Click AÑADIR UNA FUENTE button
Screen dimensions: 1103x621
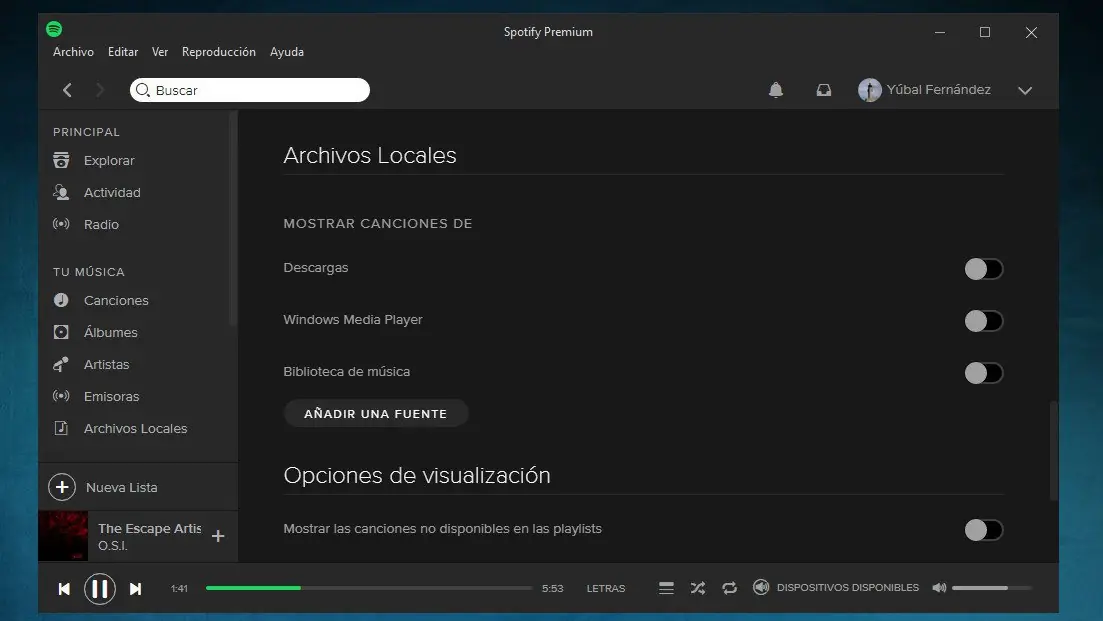376,412
